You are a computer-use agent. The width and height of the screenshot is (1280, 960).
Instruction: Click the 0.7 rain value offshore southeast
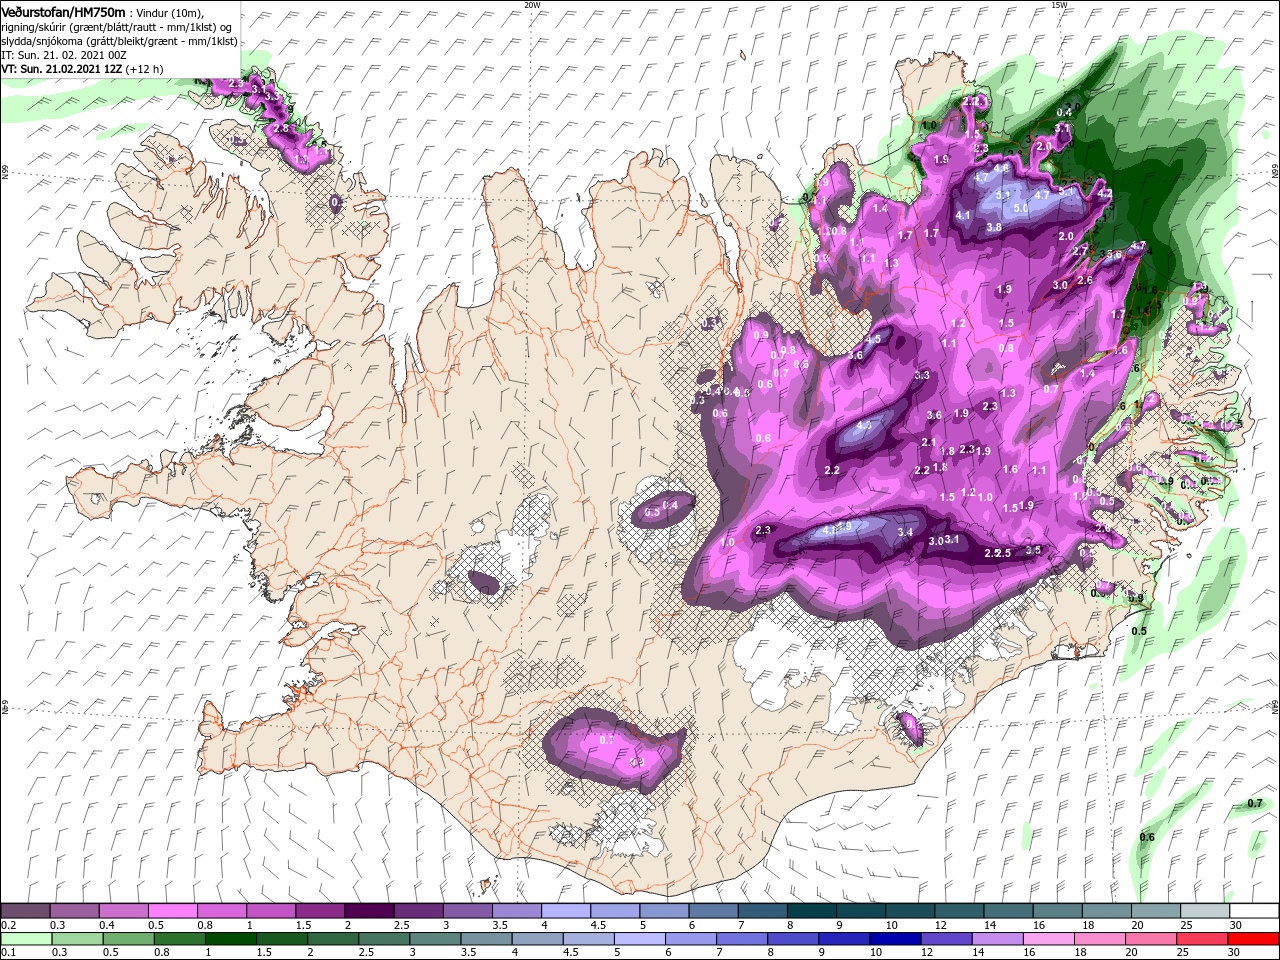(1256, 804)
